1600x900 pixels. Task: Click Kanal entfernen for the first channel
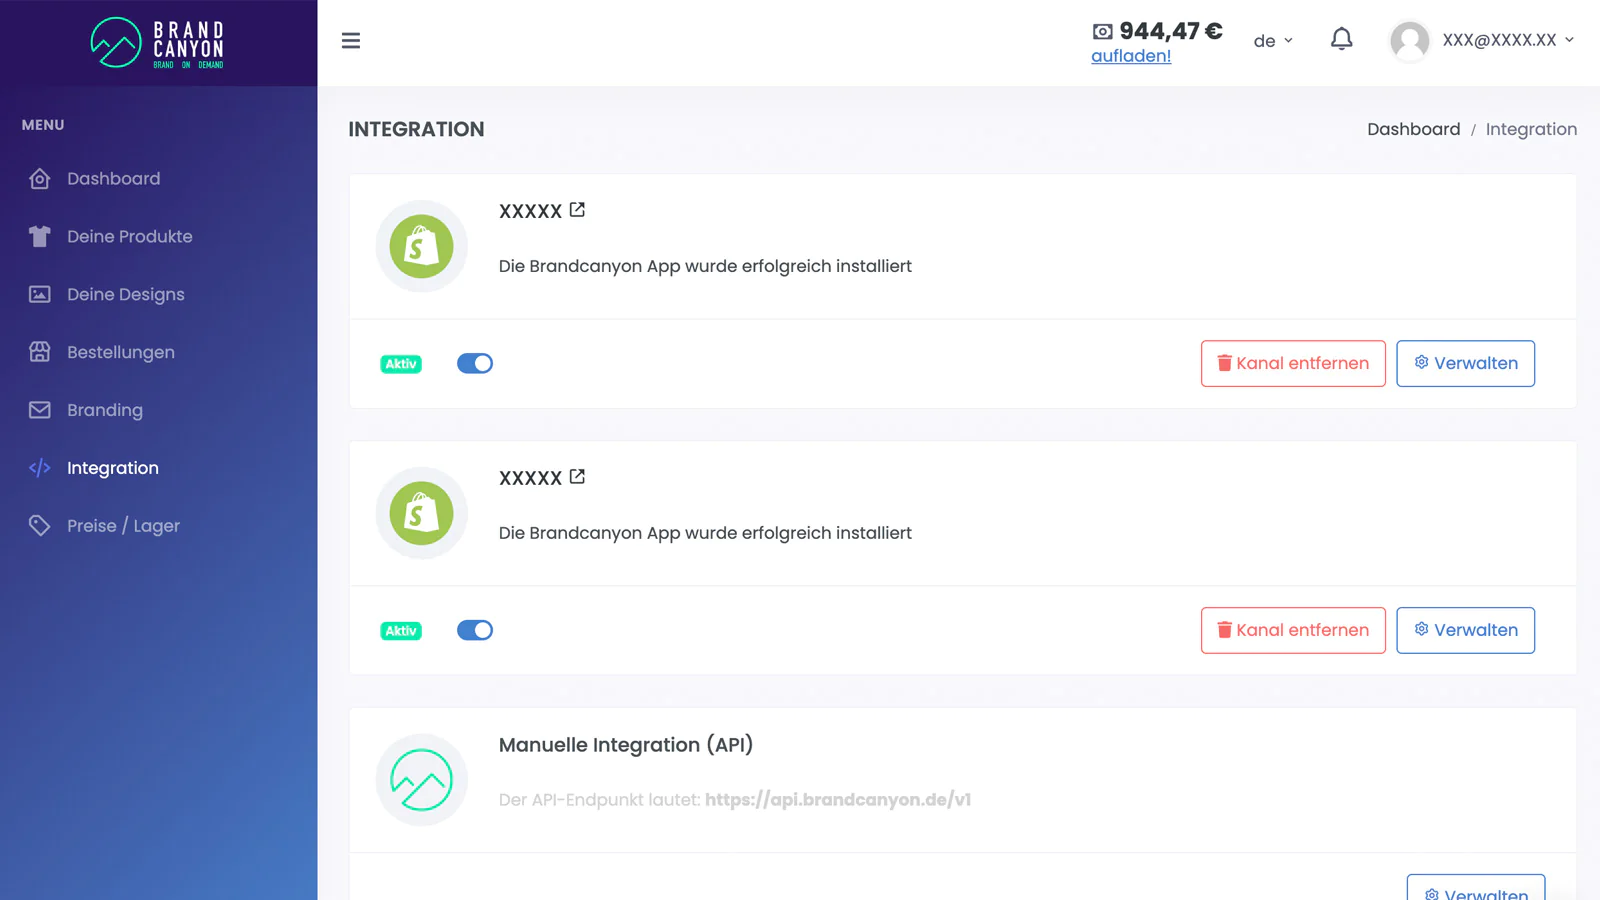click(1292, 364)
